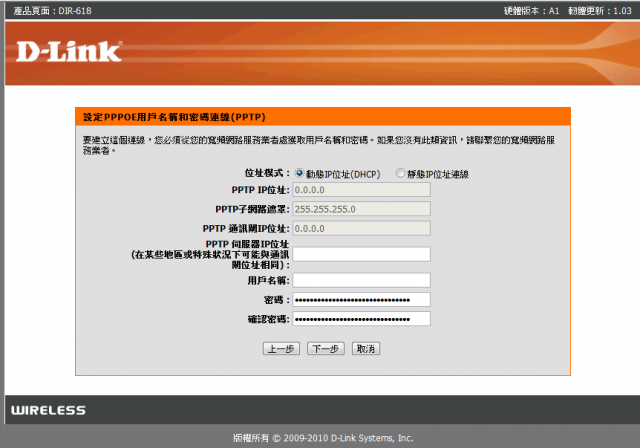This screenshot has height=448, width=640.
Task: Click the instruction paragraph starting 要建立這個連線
Action: tap(319, 145)
